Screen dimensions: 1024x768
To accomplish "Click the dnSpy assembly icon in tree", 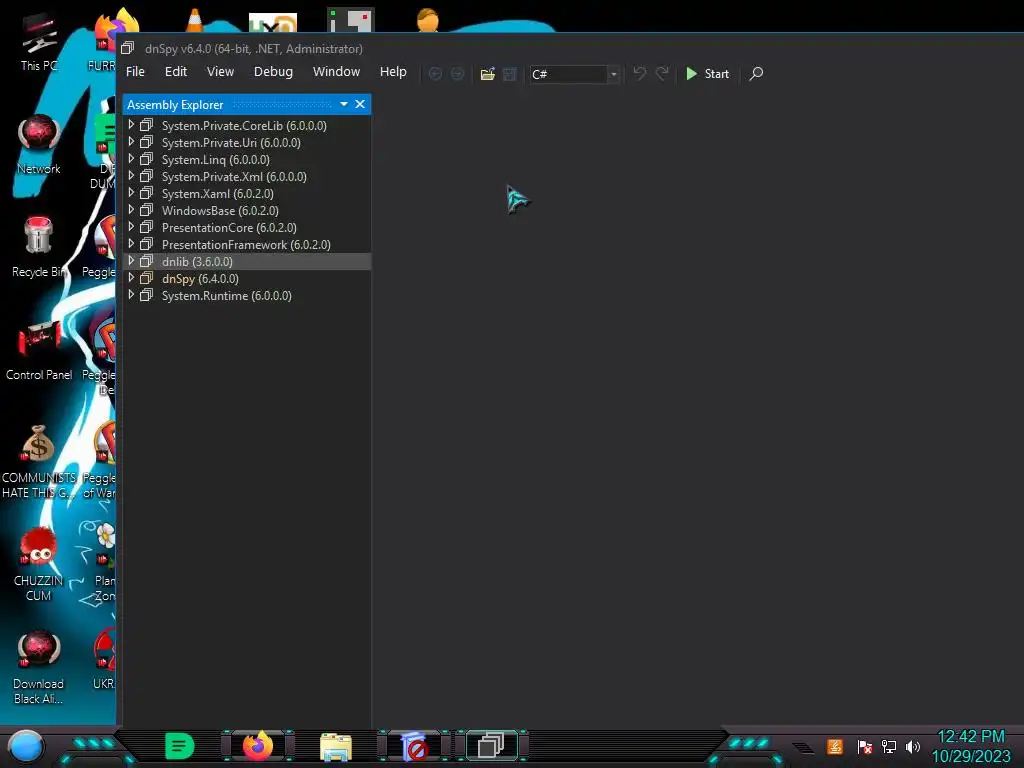I will point(146,278).
